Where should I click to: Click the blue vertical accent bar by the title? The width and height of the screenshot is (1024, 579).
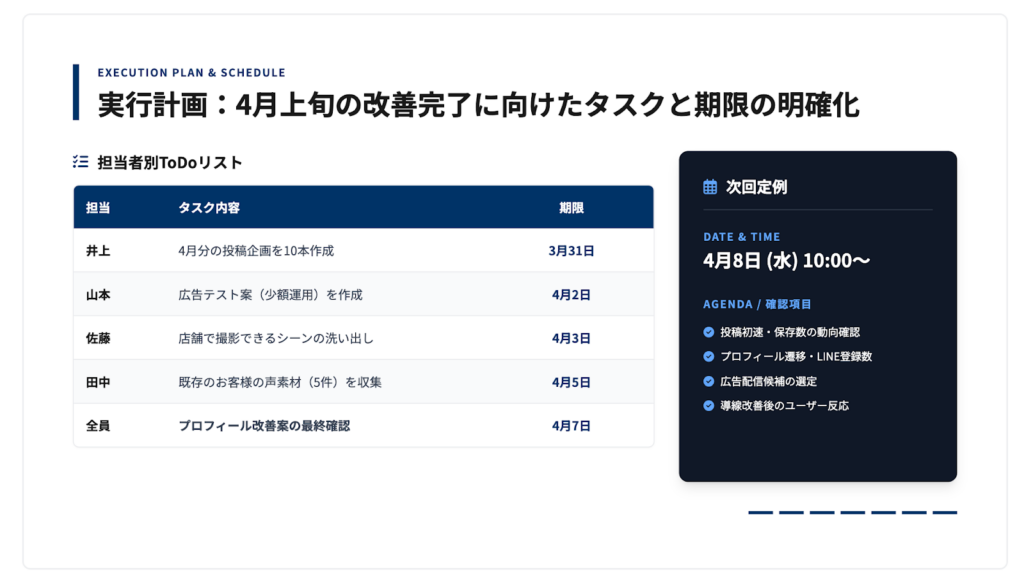[x=76, y=92]
